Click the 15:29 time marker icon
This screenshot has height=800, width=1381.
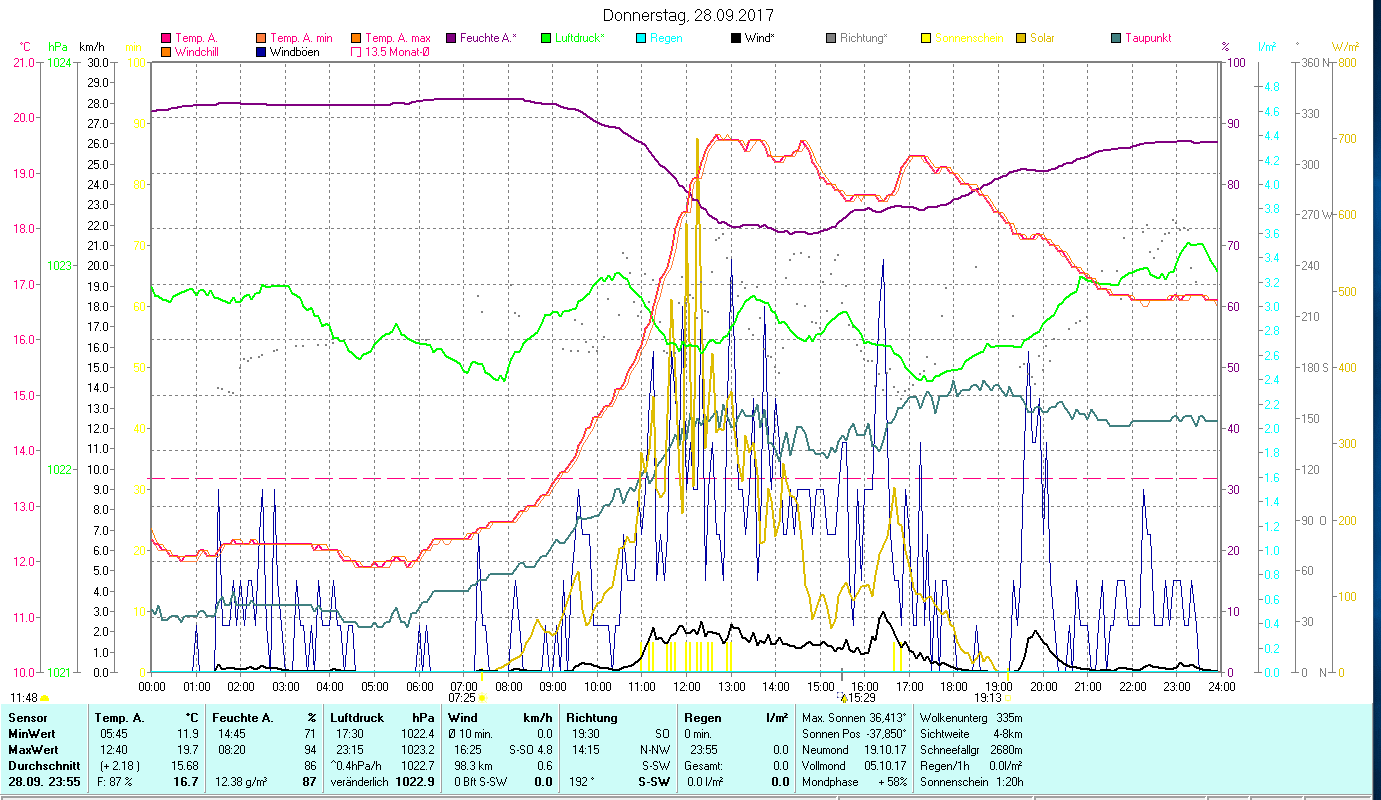pyautogui.click(x=844, y=697)
